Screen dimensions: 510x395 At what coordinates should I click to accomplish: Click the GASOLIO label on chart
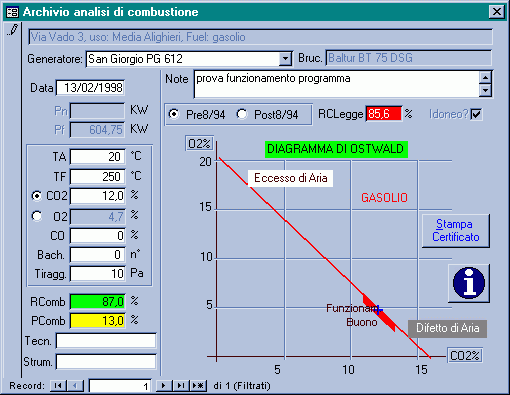pyautogui.click(x=384, y=198)
